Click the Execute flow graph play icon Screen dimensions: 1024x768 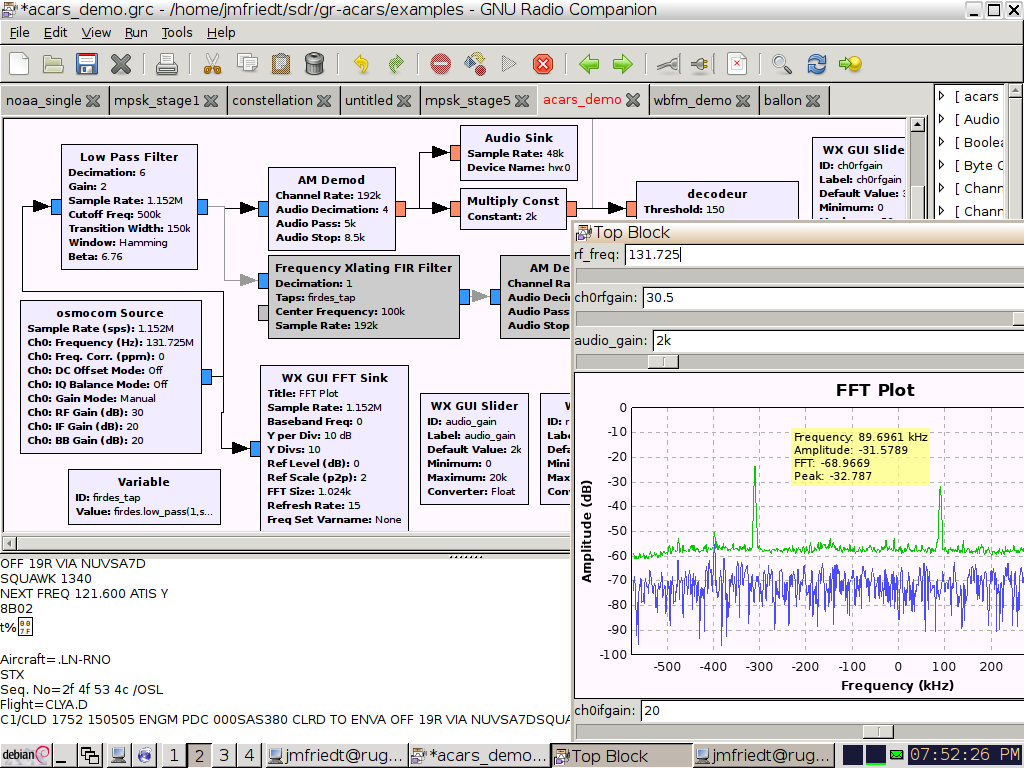(509, 64)
